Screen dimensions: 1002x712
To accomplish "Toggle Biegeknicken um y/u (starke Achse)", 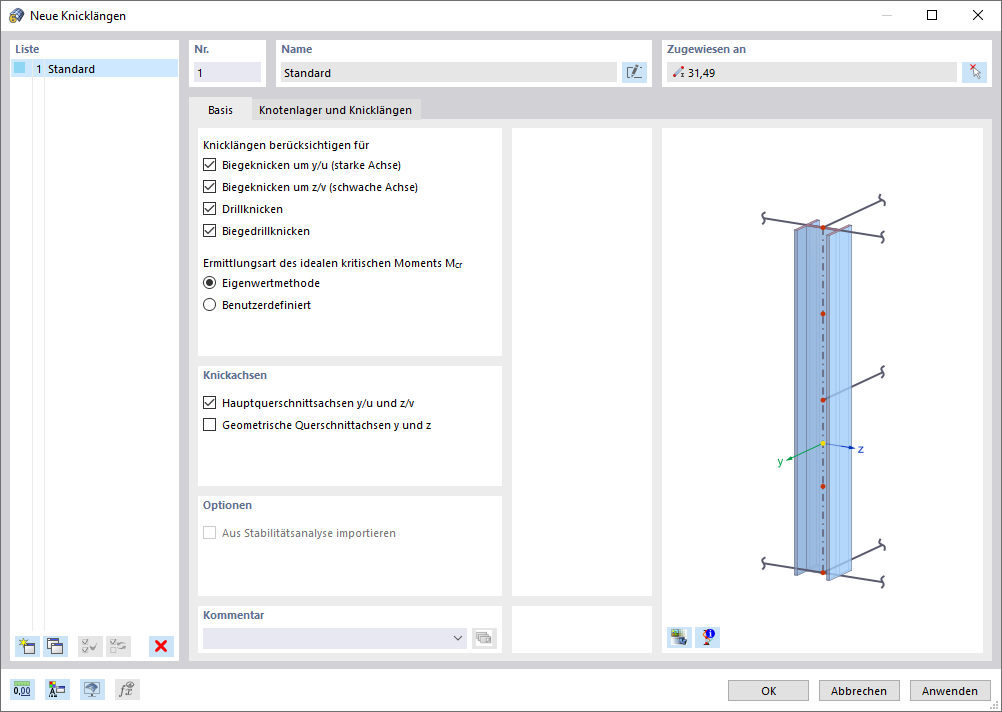I will point(210,165).
